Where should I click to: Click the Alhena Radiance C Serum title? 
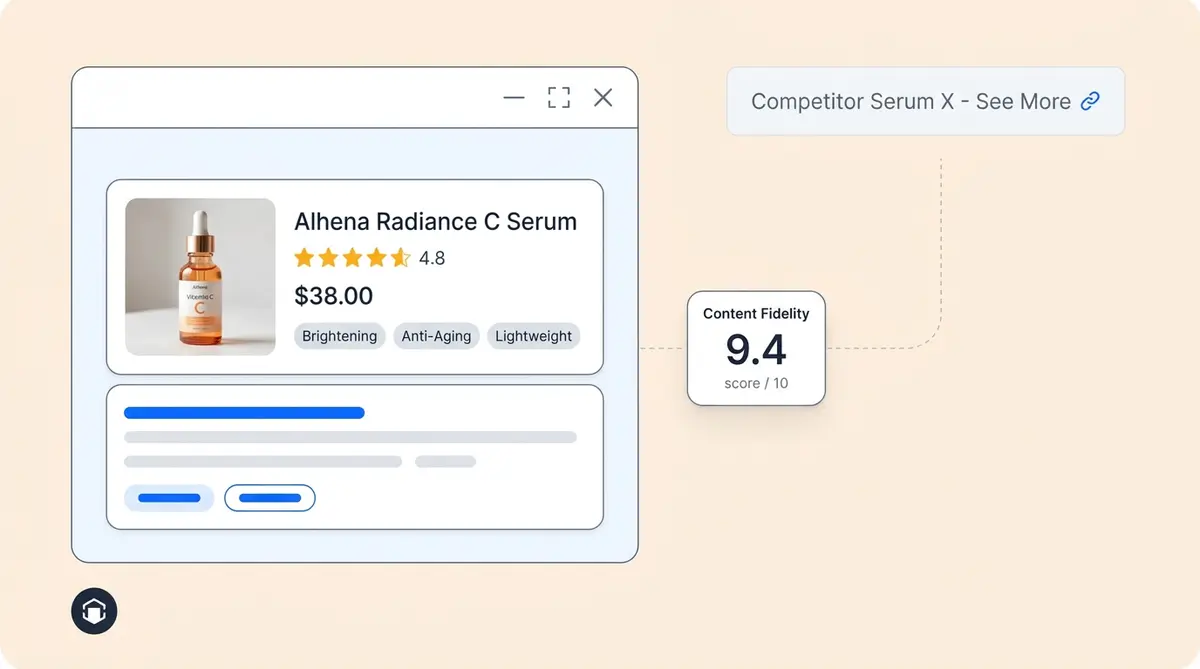[x=435, y=221]
